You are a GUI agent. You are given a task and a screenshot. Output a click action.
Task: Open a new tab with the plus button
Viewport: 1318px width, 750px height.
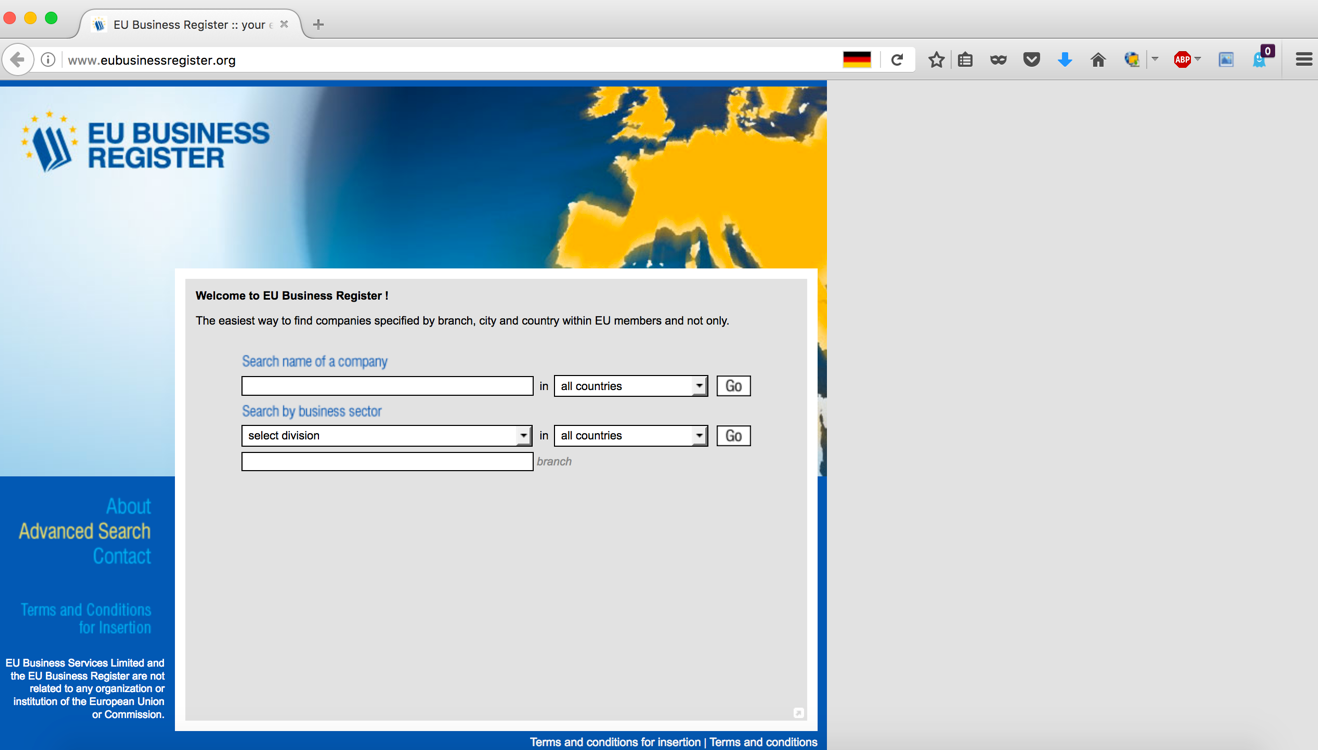pos(318,24)
